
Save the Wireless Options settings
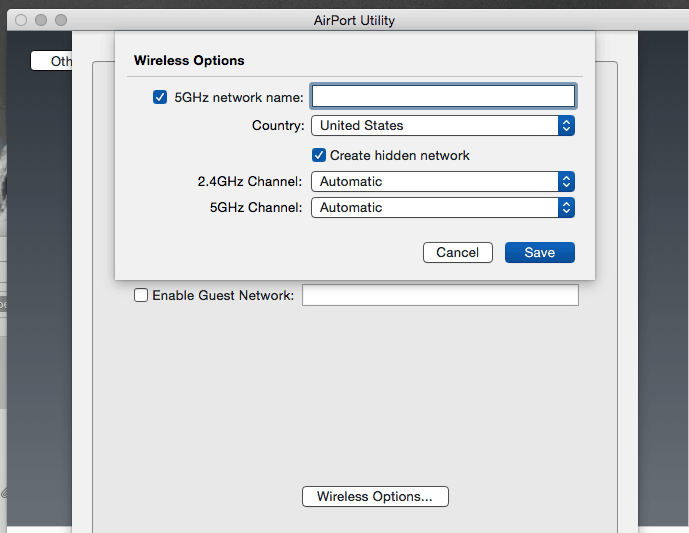pos(540,253)
